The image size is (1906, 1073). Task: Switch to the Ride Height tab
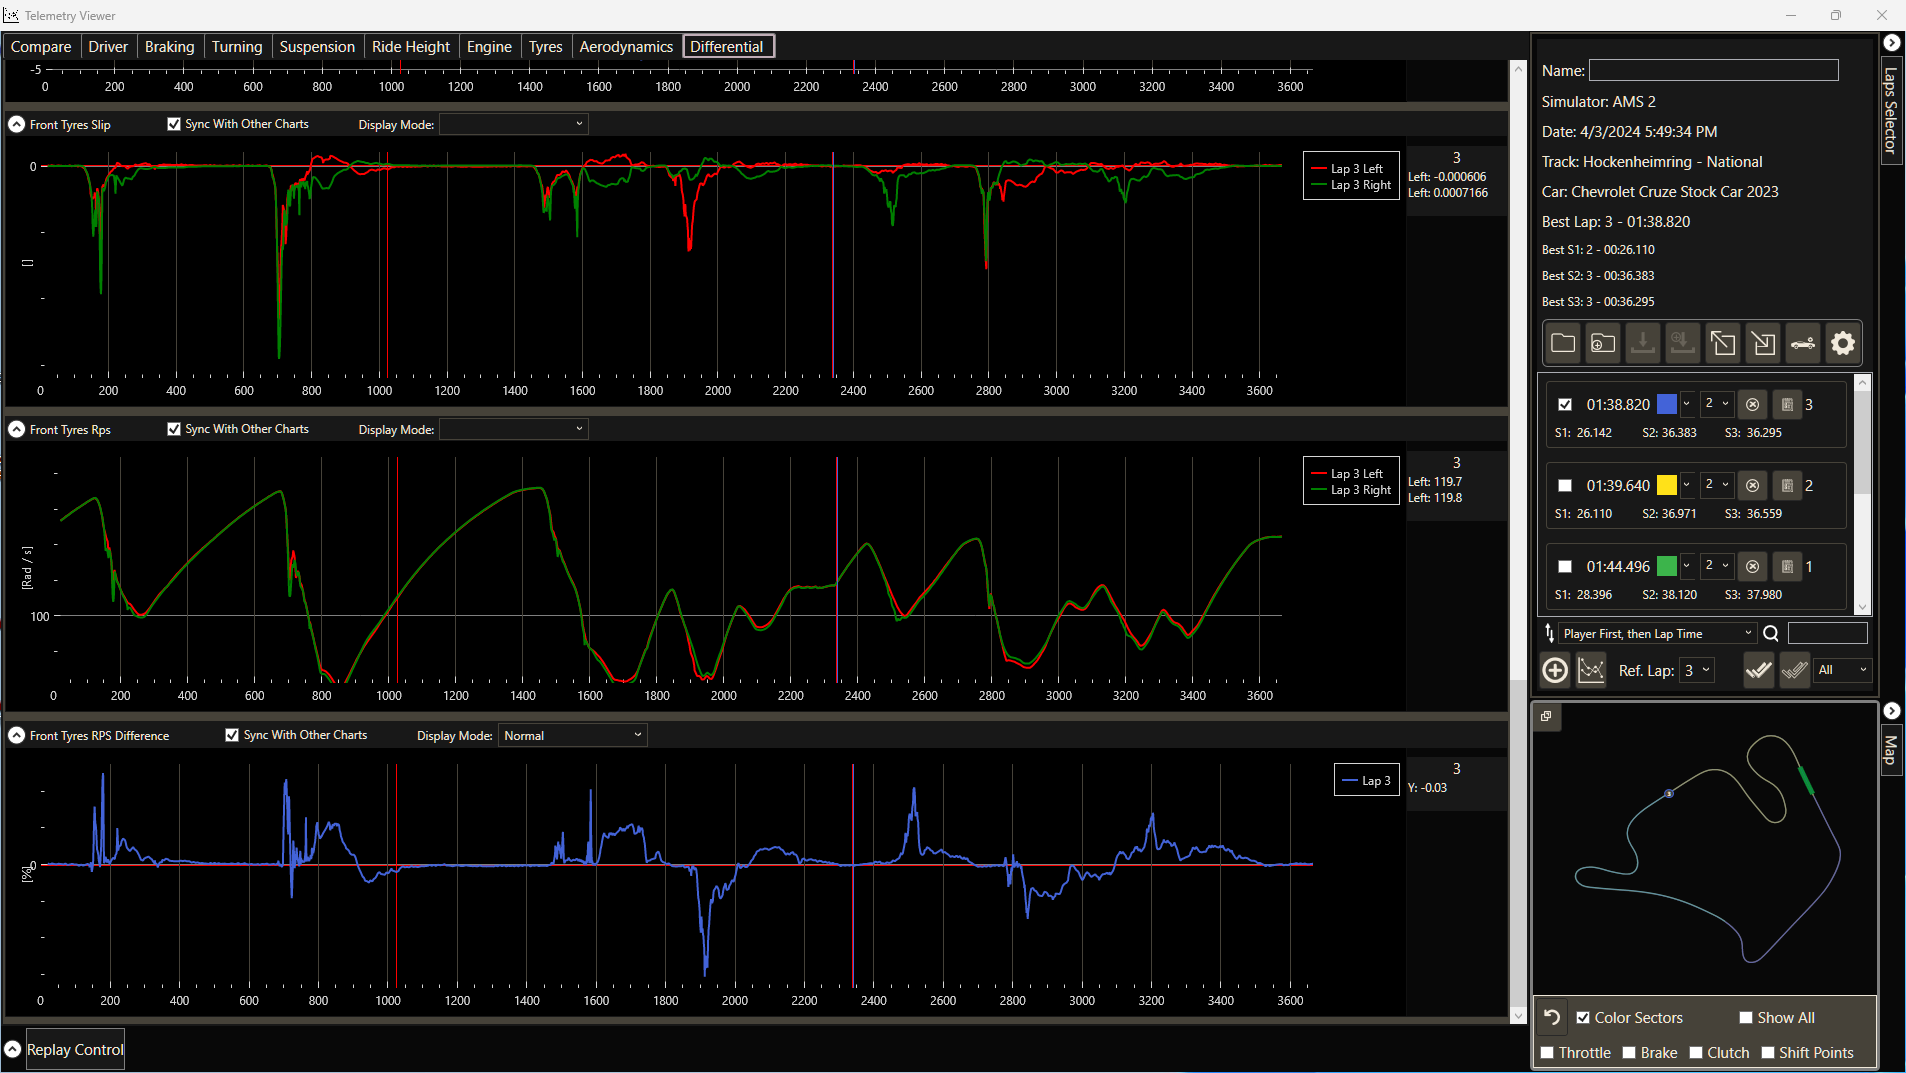(411, 47)
